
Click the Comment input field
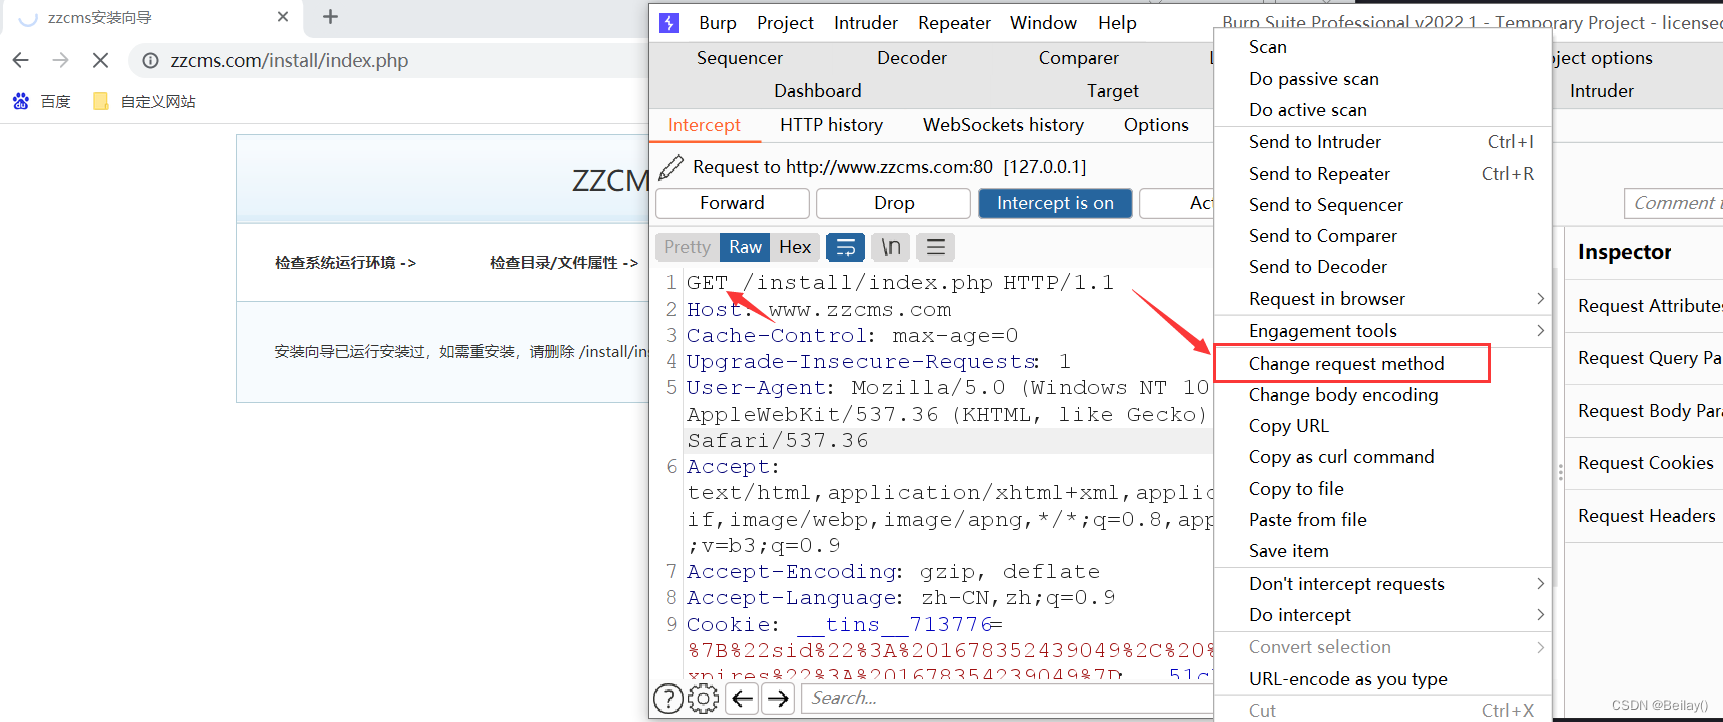point(1673,203)
